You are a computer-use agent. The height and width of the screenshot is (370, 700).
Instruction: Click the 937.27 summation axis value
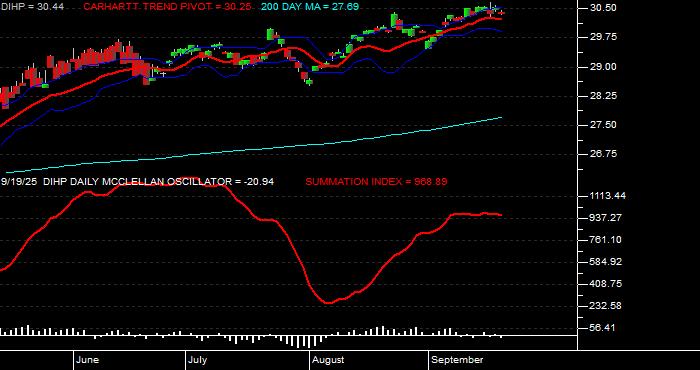tap(605, 218)
